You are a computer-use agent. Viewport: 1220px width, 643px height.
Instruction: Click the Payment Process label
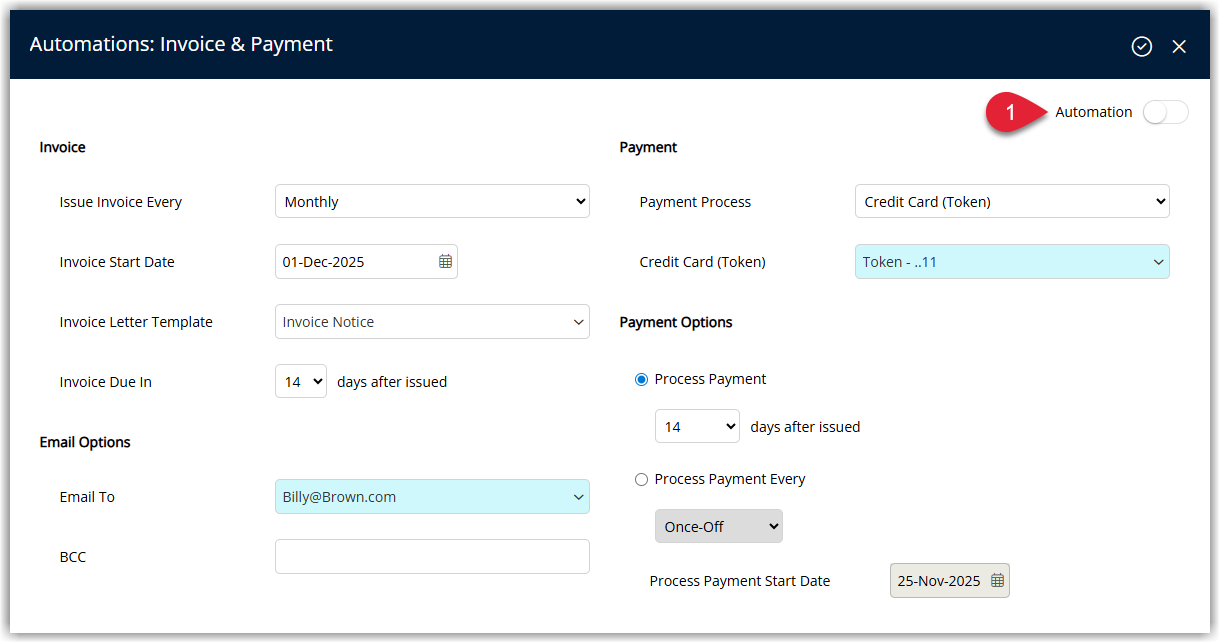tap(695, 202)
